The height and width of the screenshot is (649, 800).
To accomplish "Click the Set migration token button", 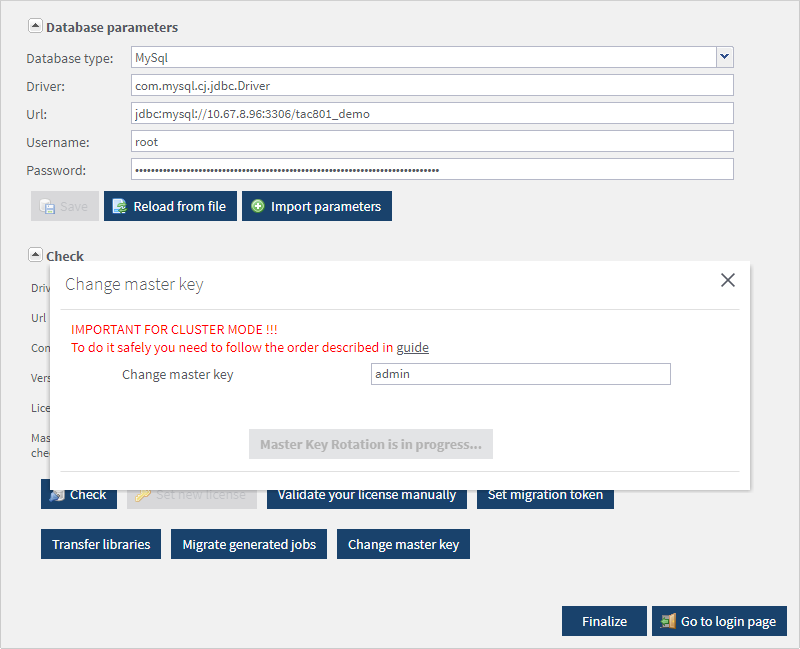I will (x=545, y=496).
